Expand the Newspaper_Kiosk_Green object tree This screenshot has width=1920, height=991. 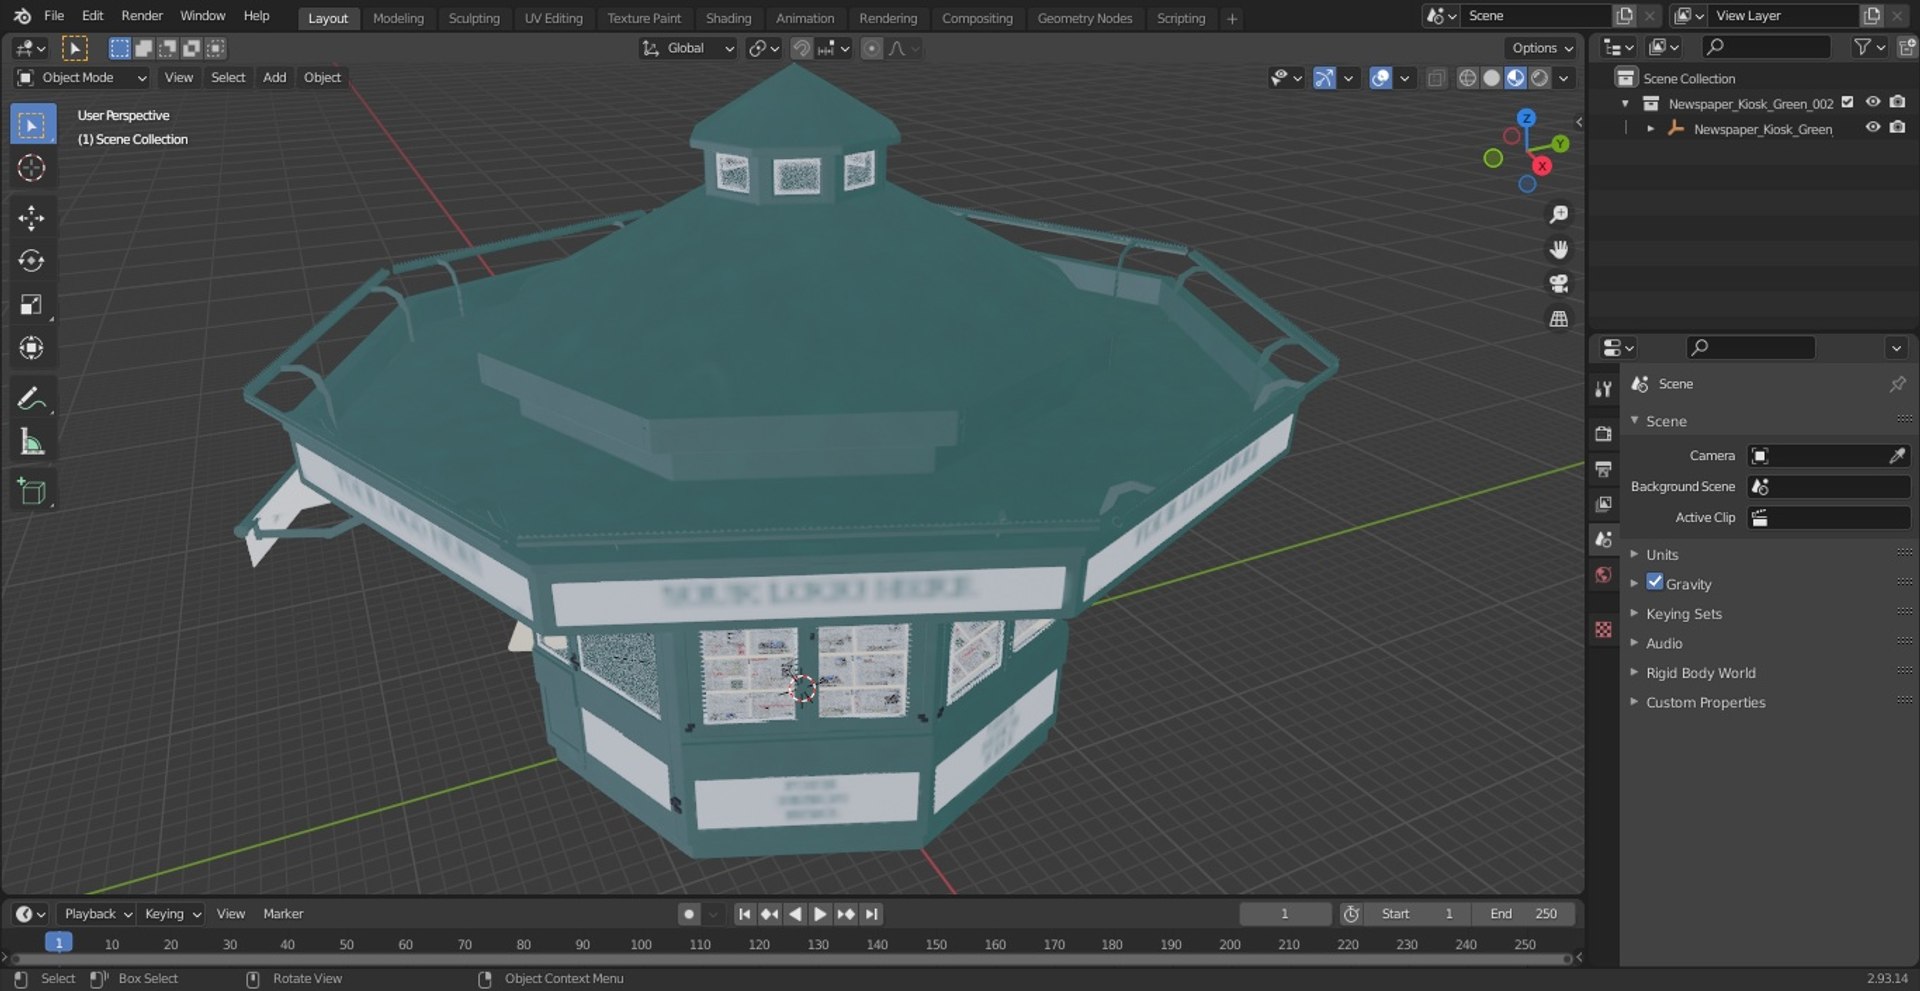(x=1650, y=129)
